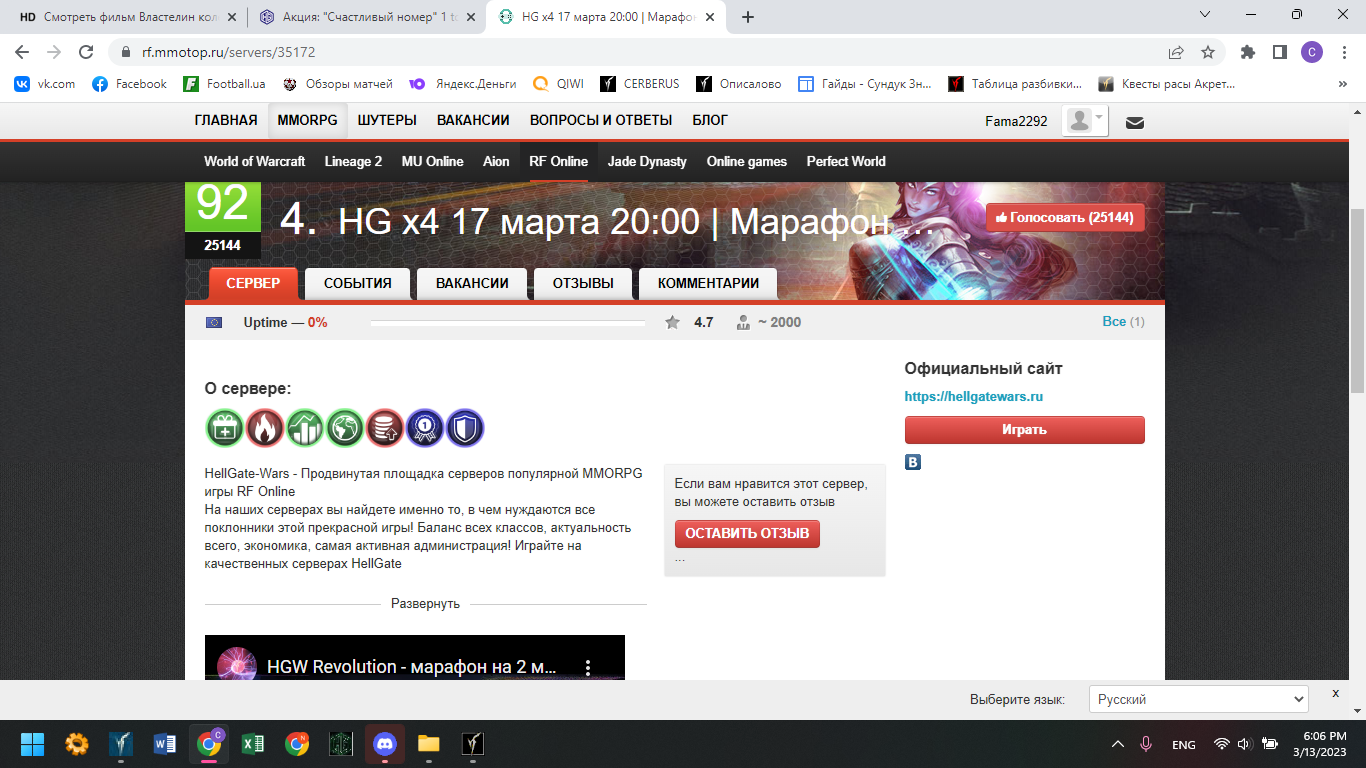1366x768 pixels.
Task: Show hidden system tray icons
Action: (x=1117, y=744)
